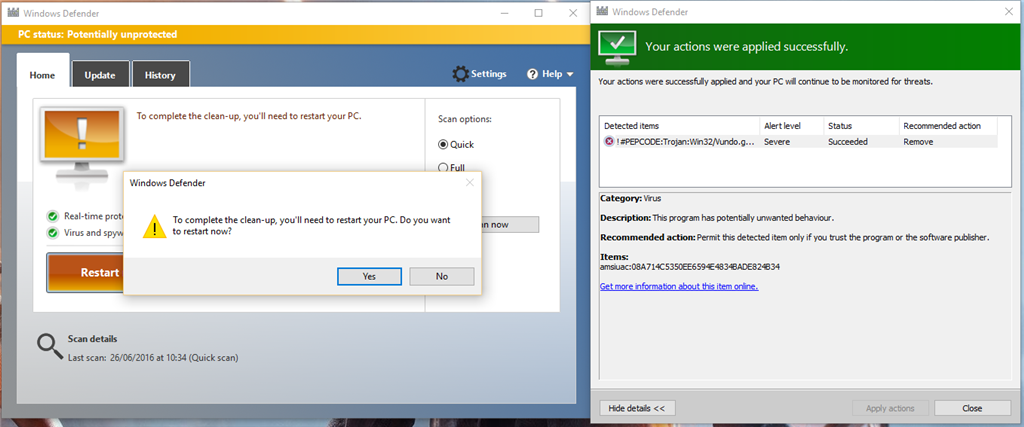Open the Help question mark icon

(x=532, y=74)
